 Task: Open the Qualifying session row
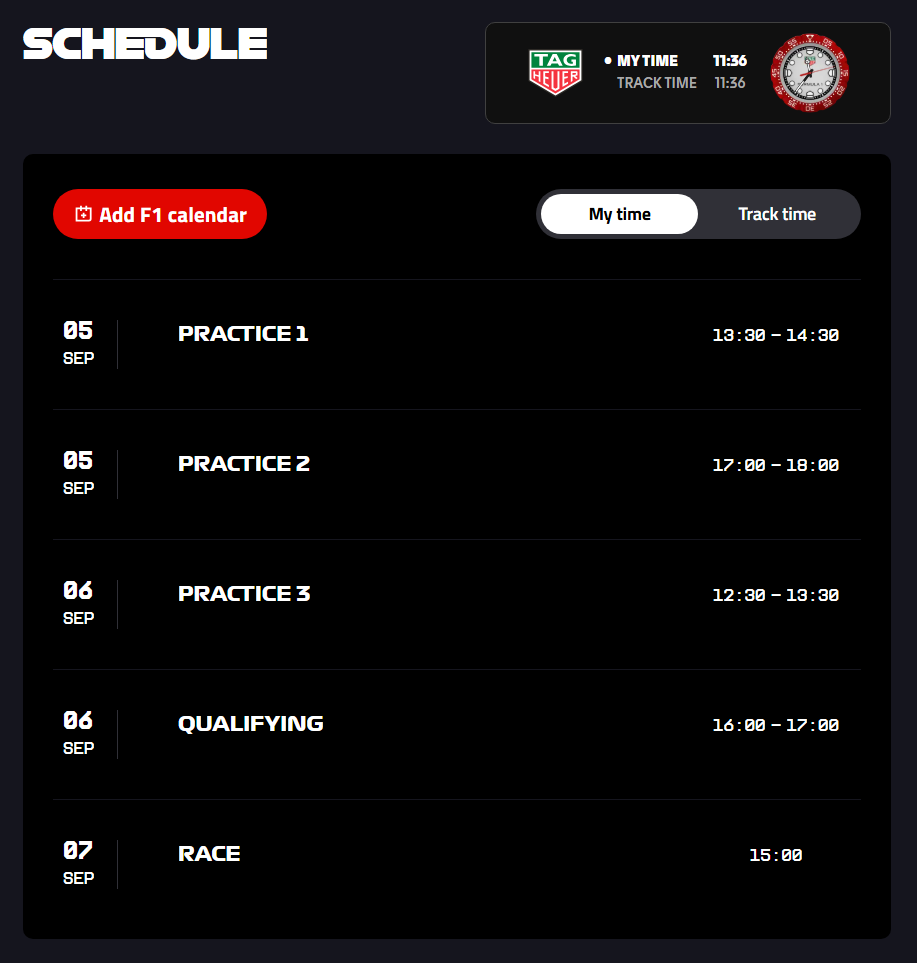tap(250, 724)
